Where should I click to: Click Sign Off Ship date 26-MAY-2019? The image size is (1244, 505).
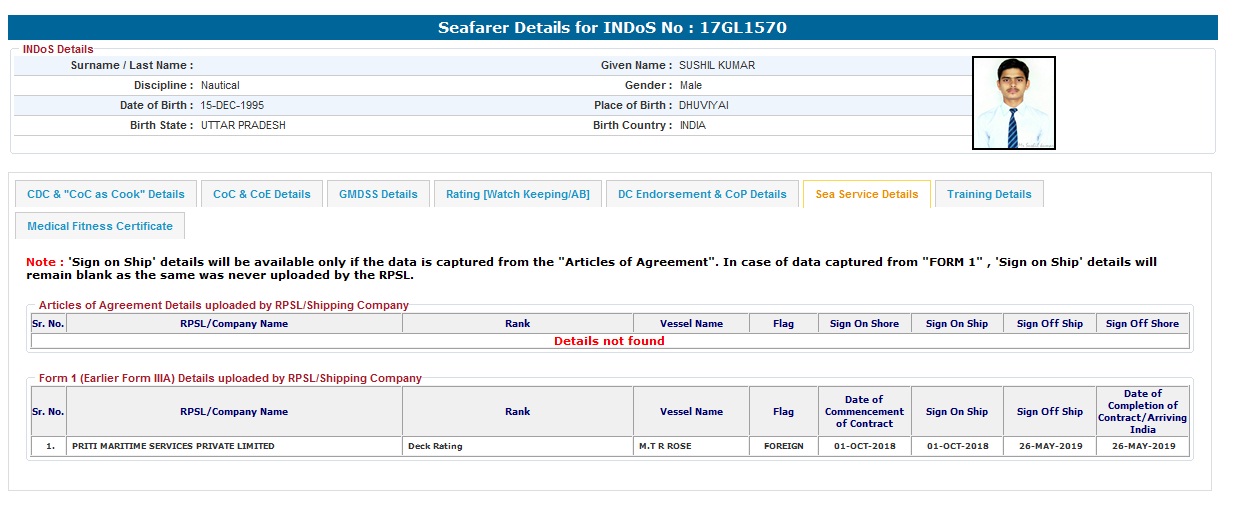[1049, 446]
